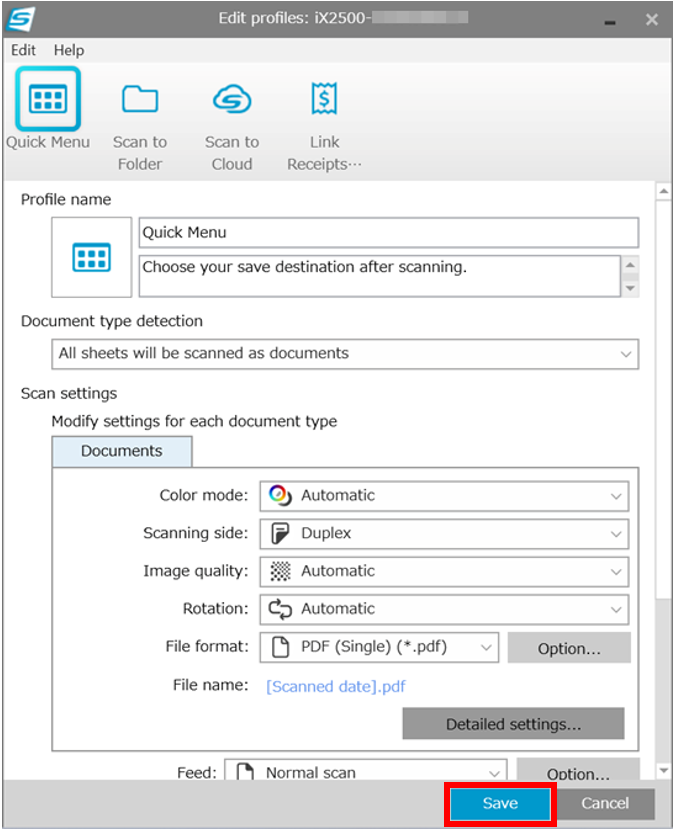
Task: Save the profile
Action: (x=500, y=804)
